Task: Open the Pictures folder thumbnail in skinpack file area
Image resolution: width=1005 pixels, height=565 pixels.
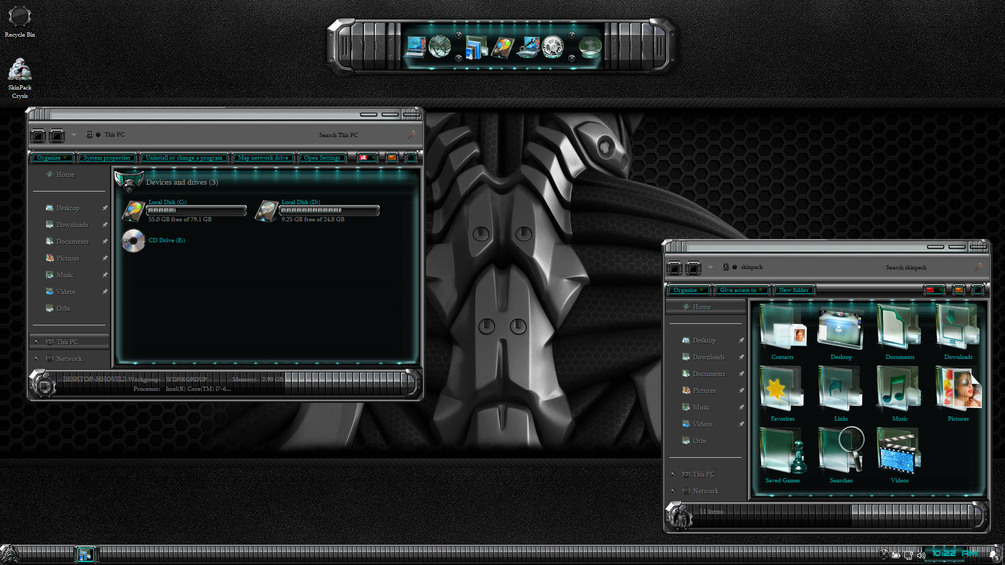Action: 958,394
